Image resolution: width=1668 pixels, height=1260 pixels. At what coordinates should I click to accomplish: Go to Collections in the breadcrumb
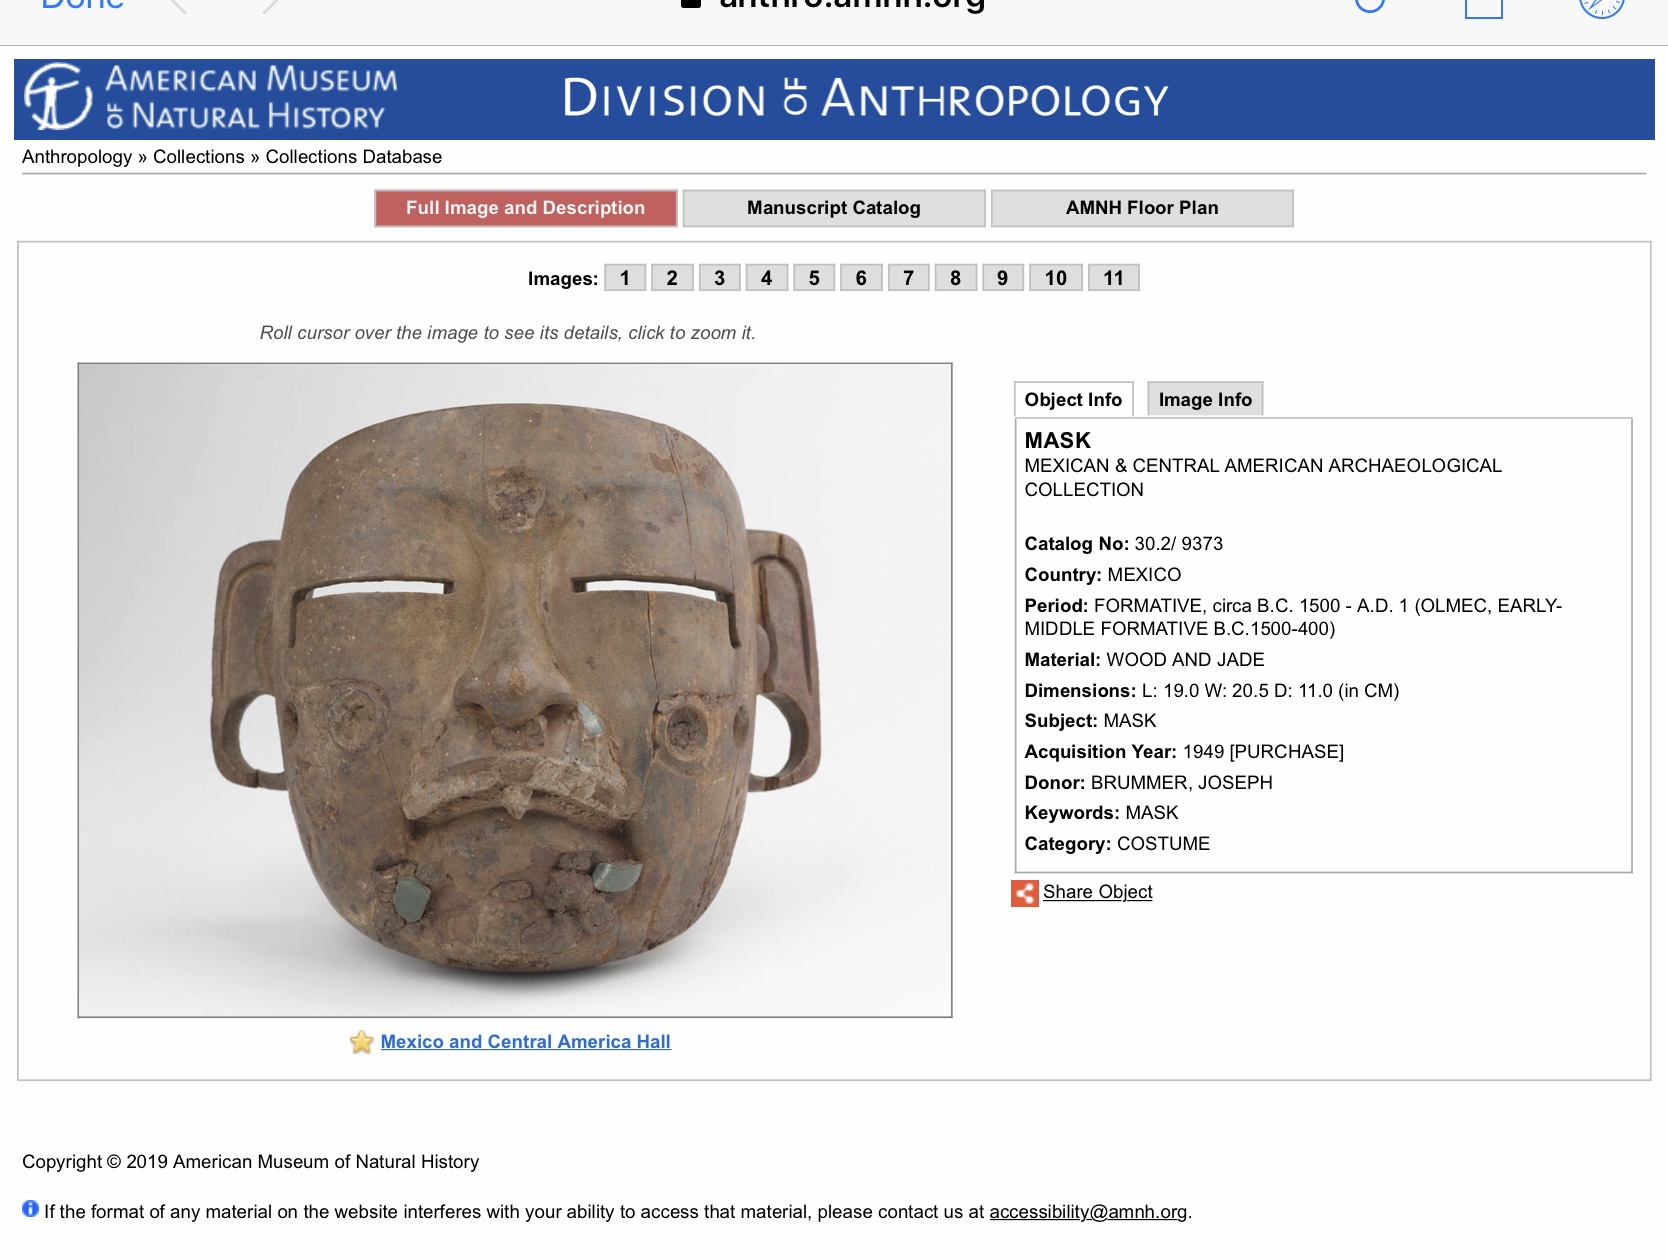tap(198, 157)
